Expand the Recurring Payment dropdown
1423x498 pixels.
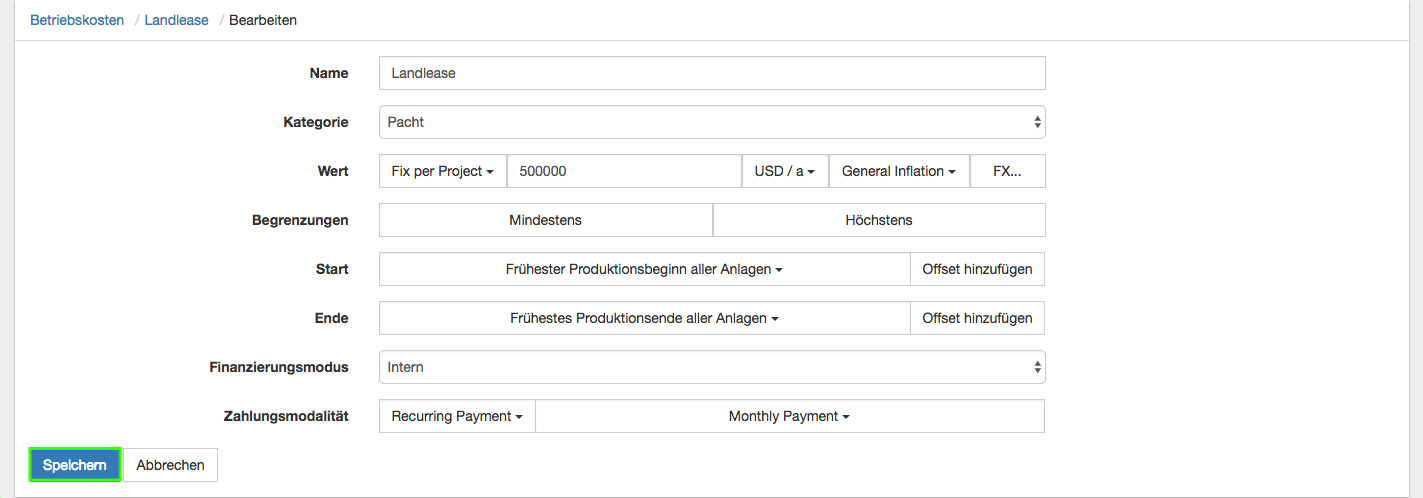(457, 416)
